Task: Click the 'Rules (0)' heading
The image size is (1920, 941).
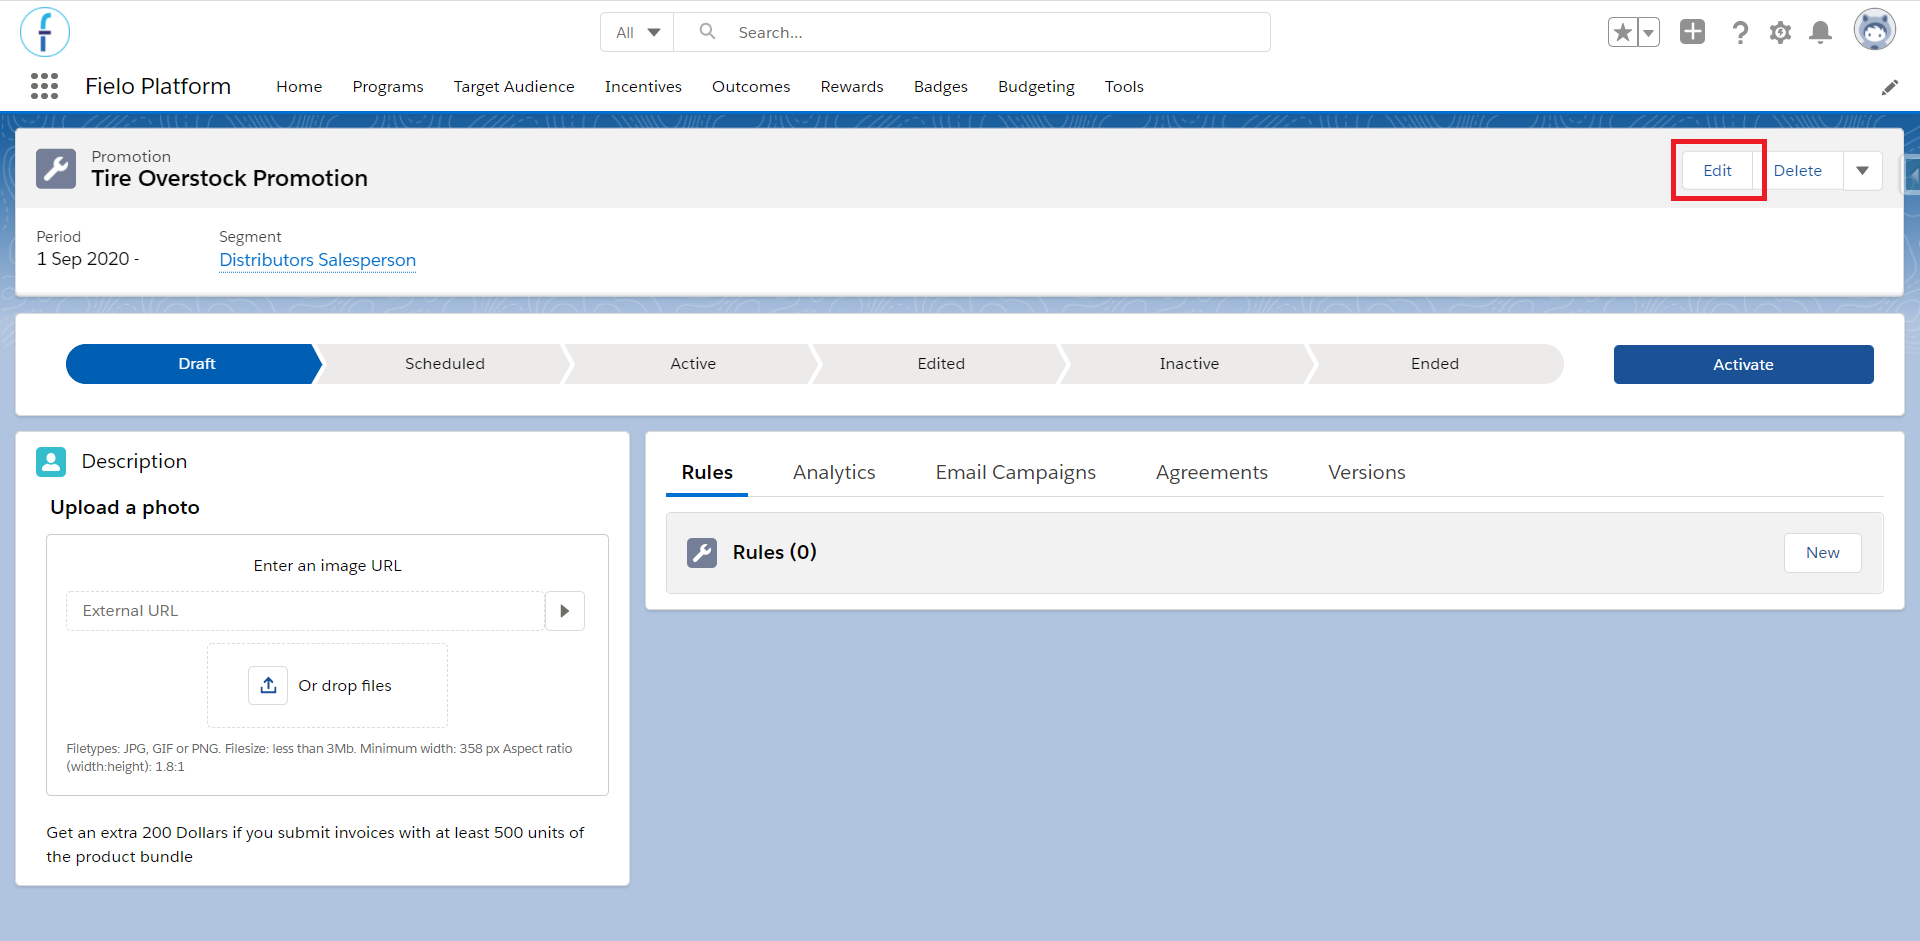Action: [774, 552]
